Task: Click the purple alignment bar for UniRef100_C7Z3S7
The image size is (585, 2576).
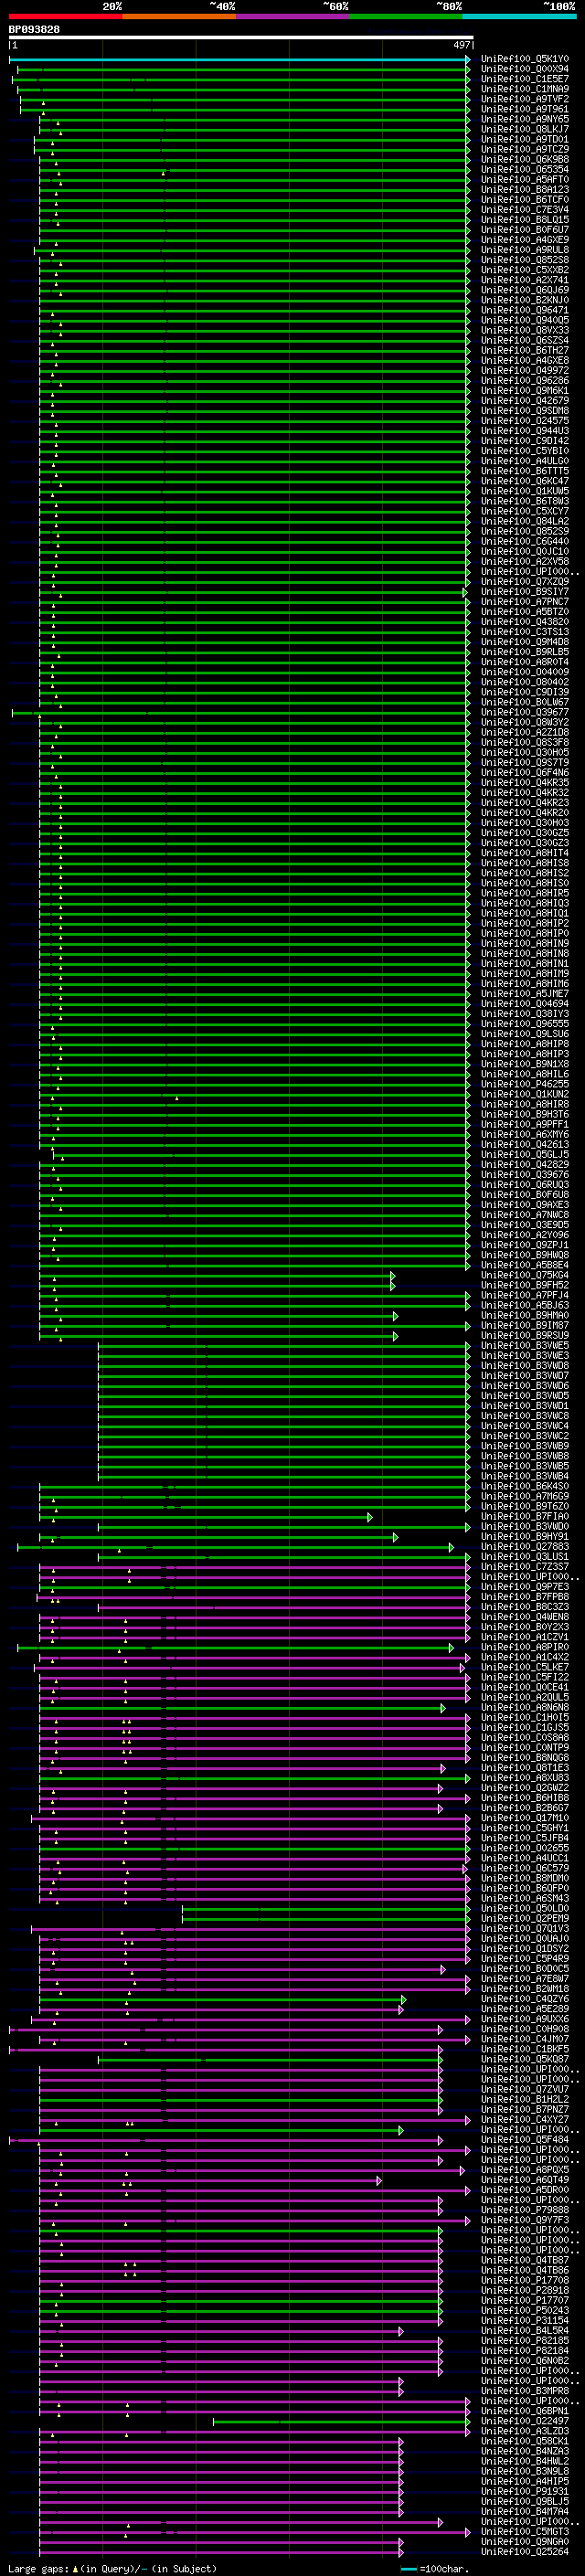Action: tap(254, 1568)
